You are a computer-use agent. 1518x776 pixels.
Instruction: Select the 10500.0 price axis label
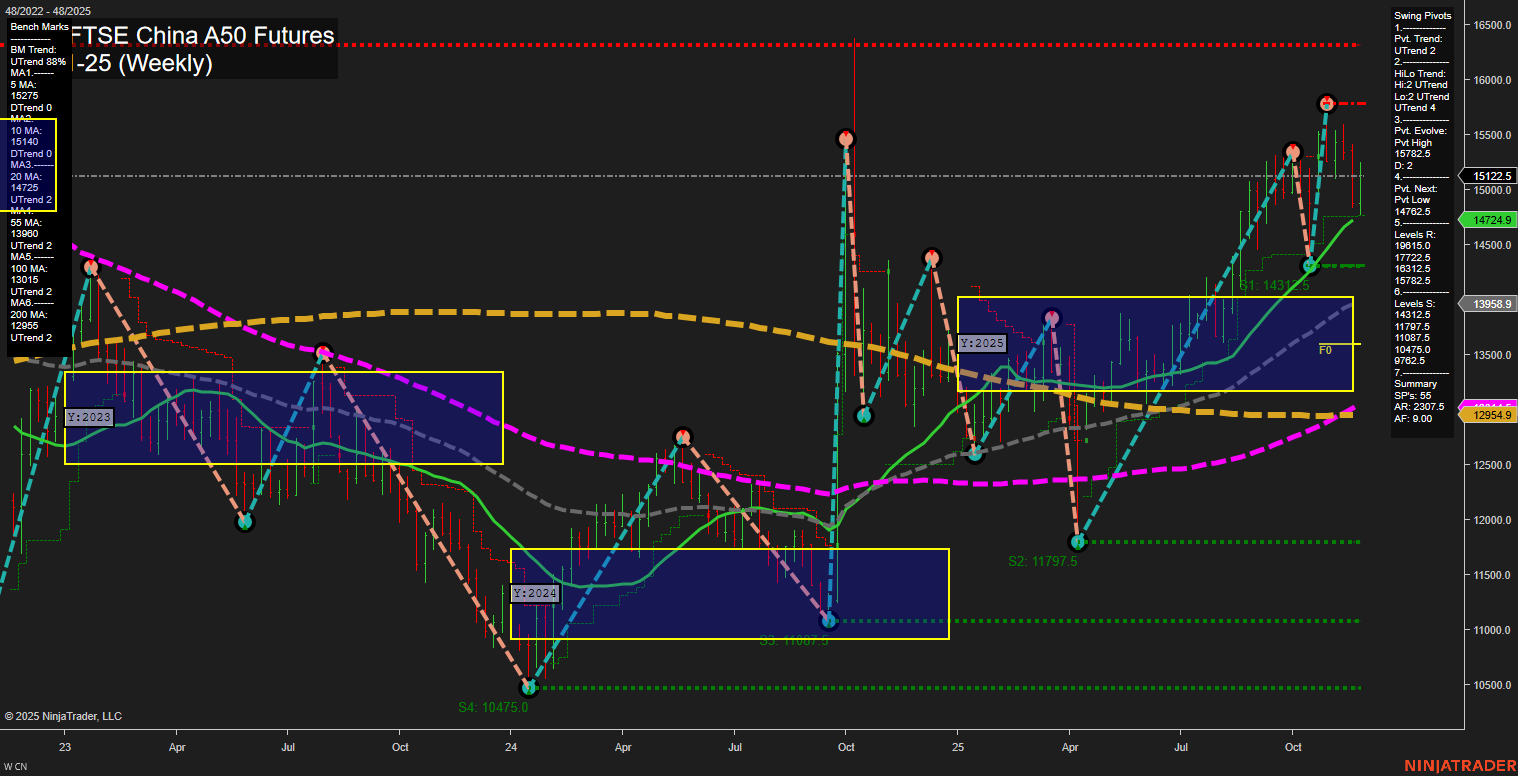coord(1491,685)
